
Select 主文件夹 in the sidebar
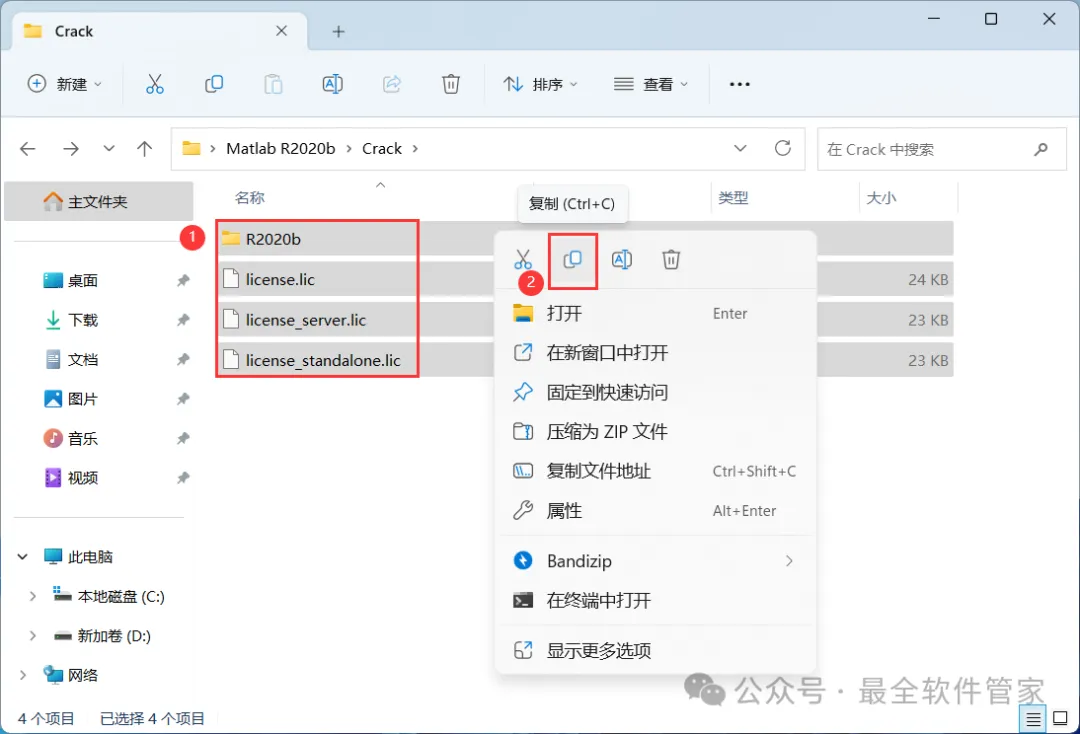click(98, 202)
